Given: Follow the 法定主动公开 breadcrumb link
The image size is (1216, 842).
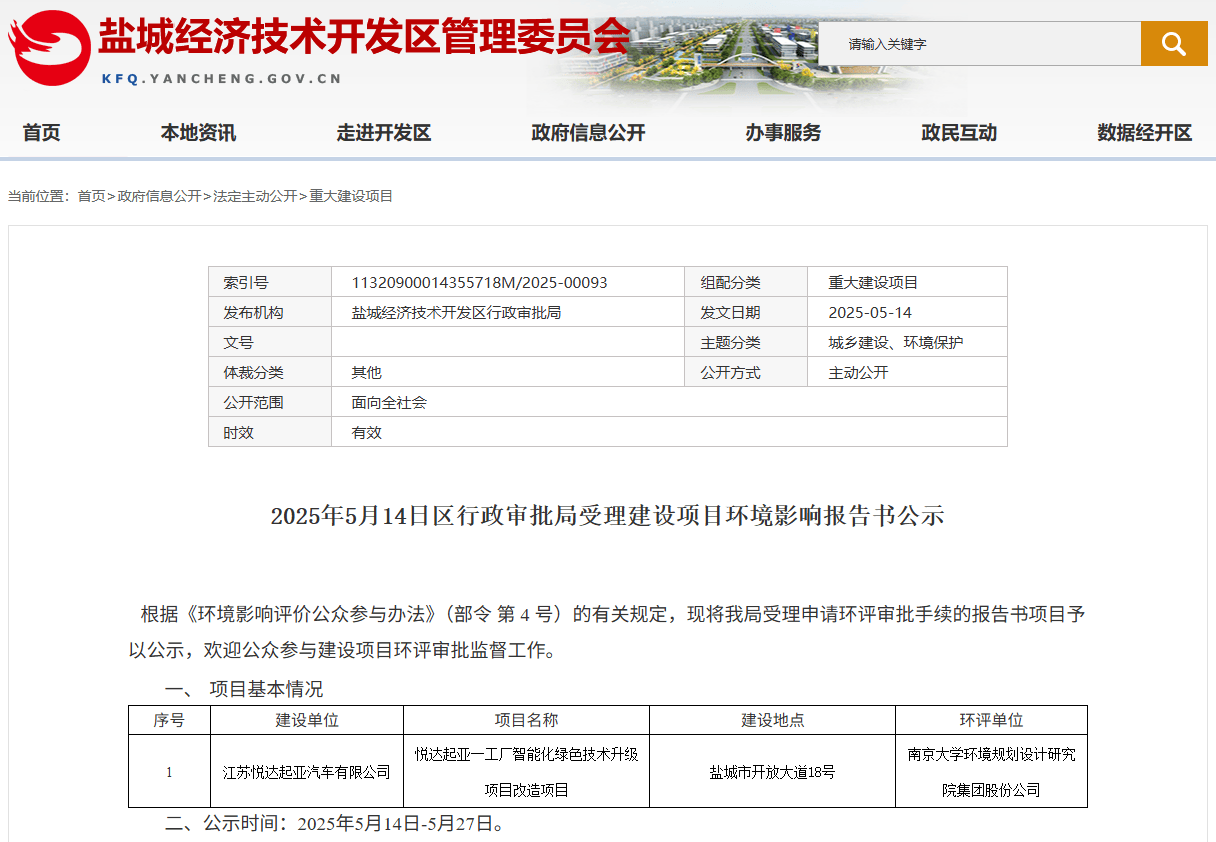Looking at the screenshot, I should tap(255, 196).
